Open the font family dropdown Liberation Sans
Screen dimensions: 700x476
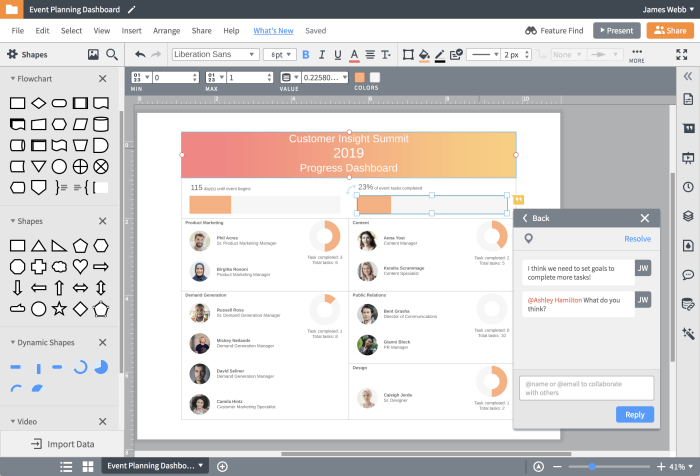(216, 54)
